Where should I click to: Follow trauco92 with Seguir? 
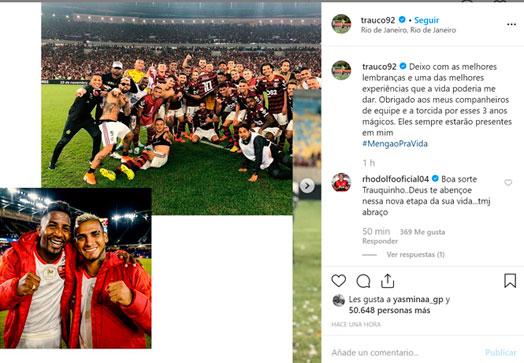point(426,20)
